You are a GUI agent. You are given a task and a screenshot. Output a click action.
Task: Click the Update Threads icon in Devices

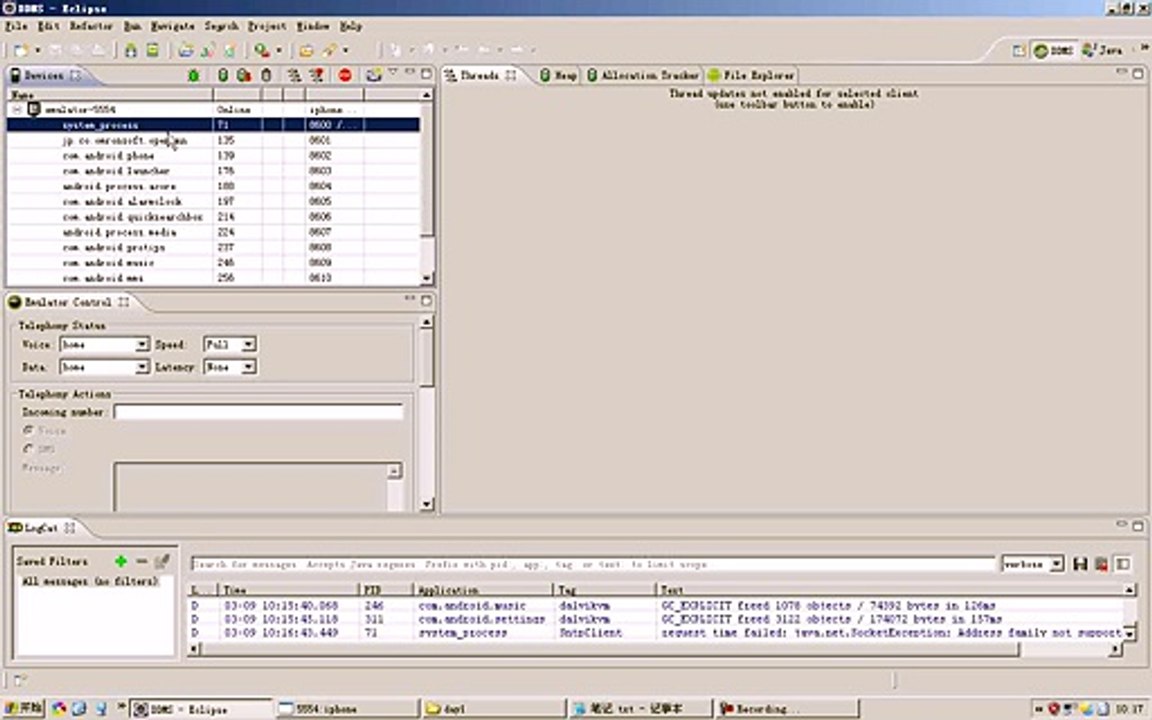click(x=294, y=75)
